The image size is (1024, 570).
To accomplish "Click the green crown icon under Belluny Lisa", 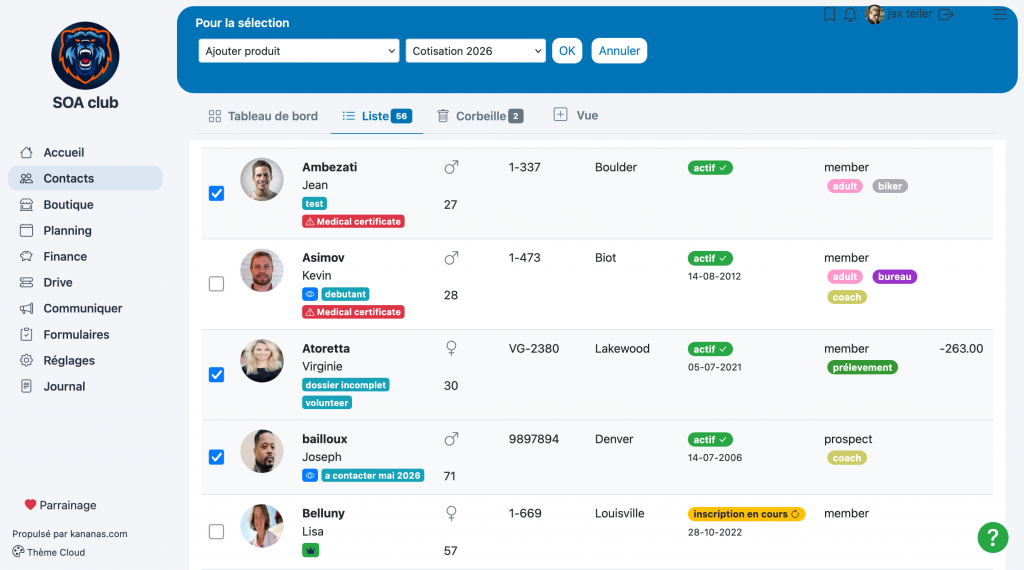I will tap(311, 550).
